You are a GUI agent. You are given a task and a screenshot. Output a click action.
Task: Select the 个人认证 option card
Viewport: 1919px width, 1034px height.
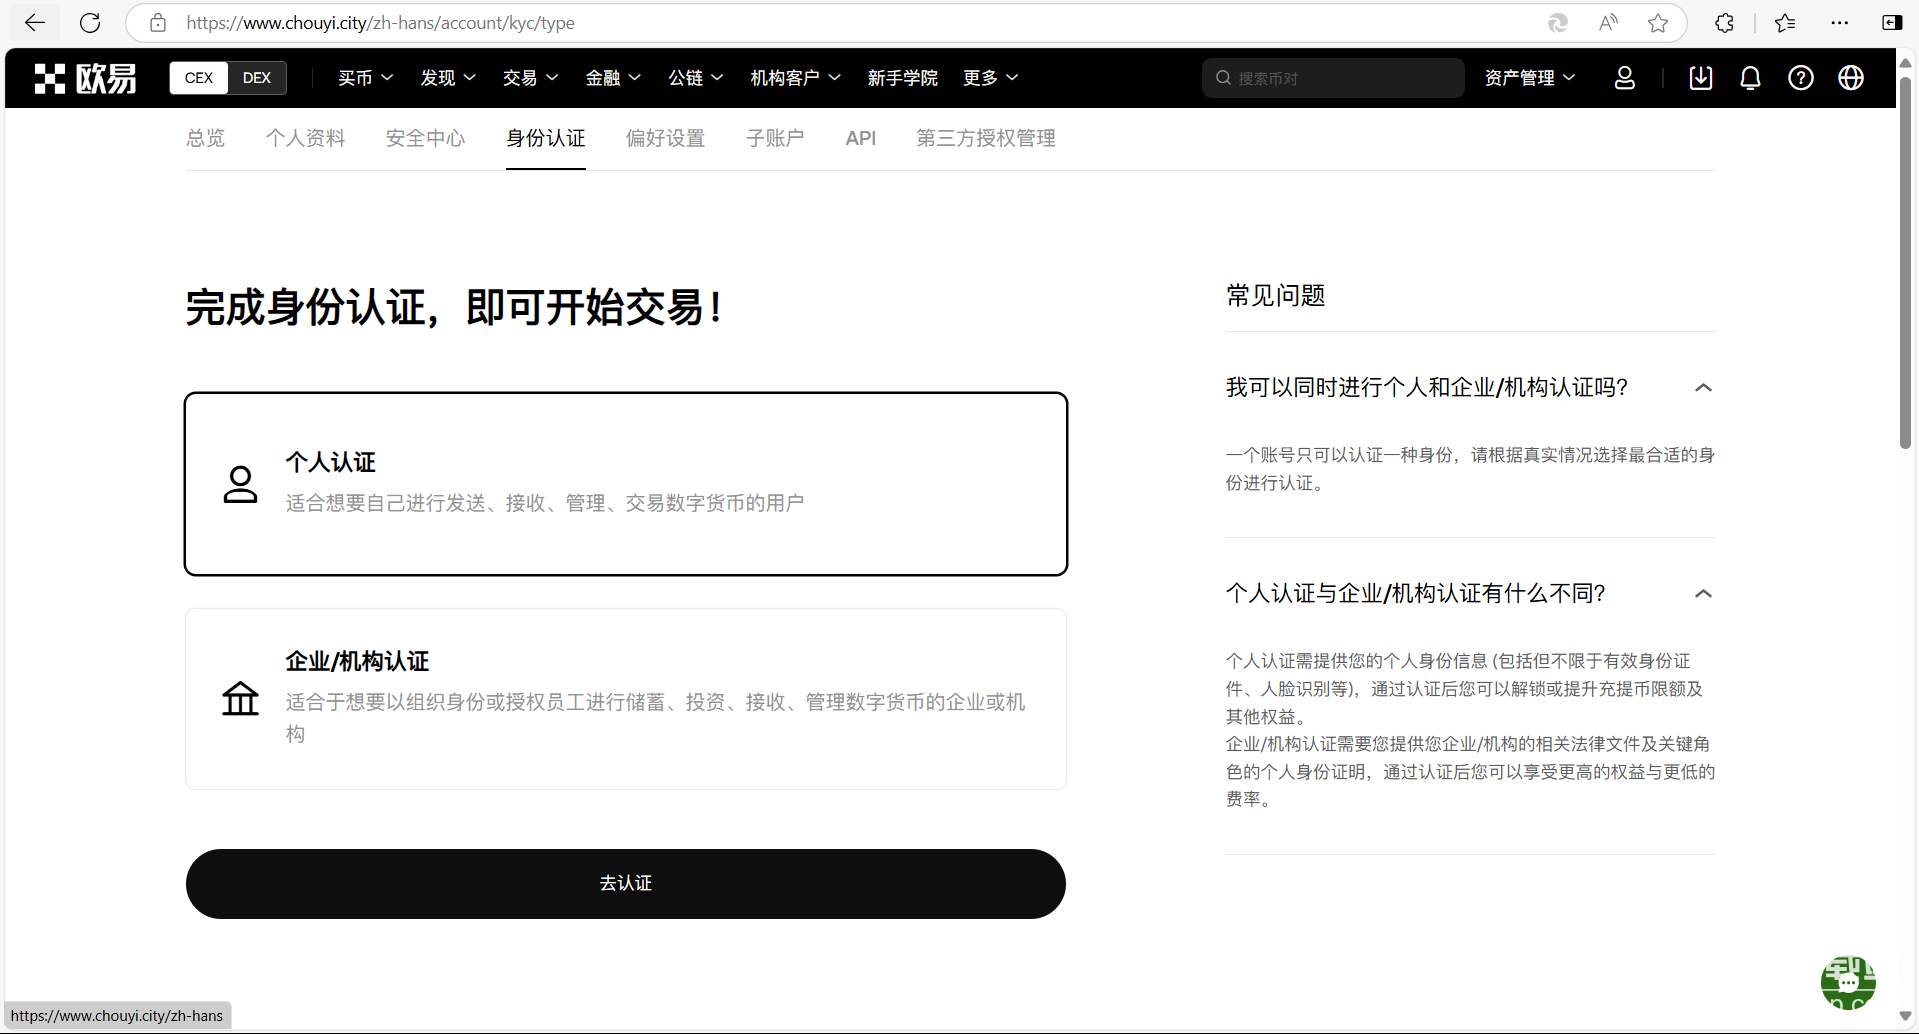point(626,484)
